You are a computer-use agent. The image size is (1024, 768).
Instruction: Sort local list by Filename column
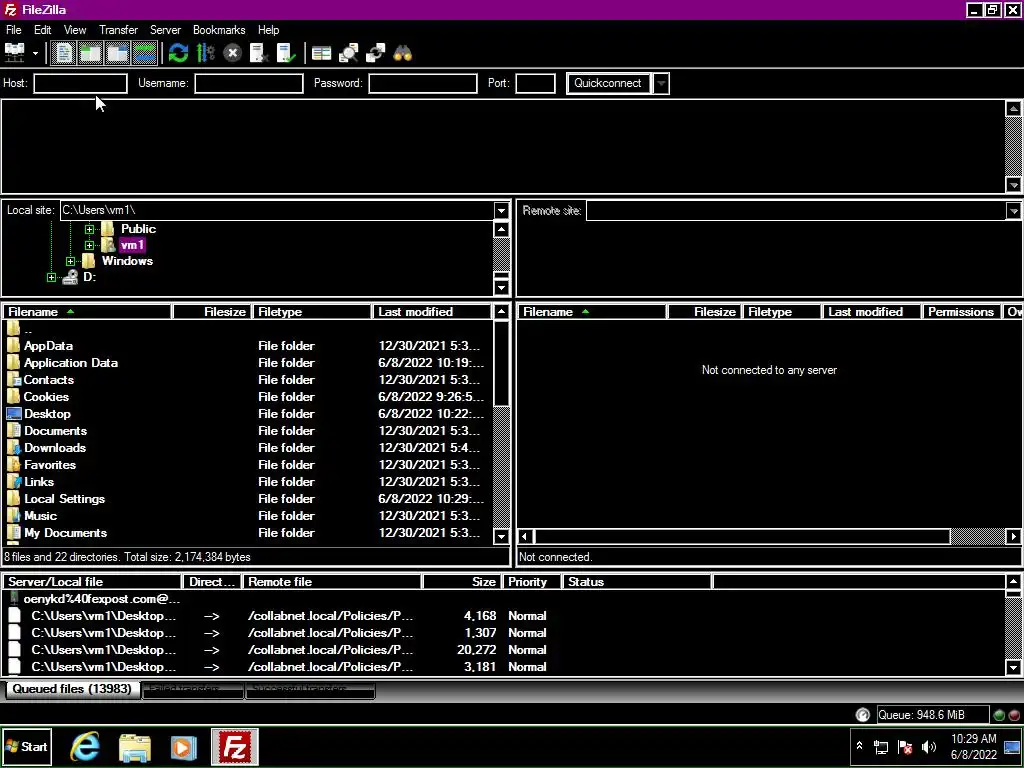click(87, 312)
